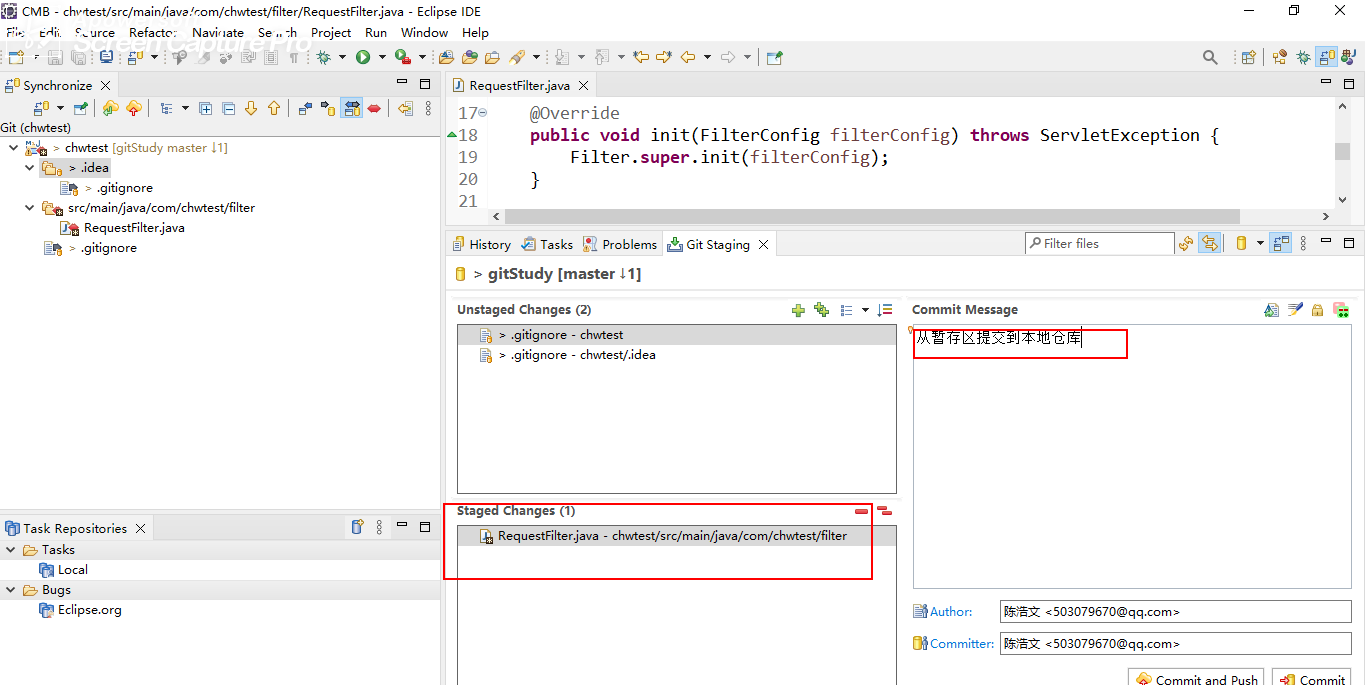Image resolution: width=1365 pixels, height=685 pixels.
Task: Click the Open Perspective icon
Action: tap(1248, 57)
